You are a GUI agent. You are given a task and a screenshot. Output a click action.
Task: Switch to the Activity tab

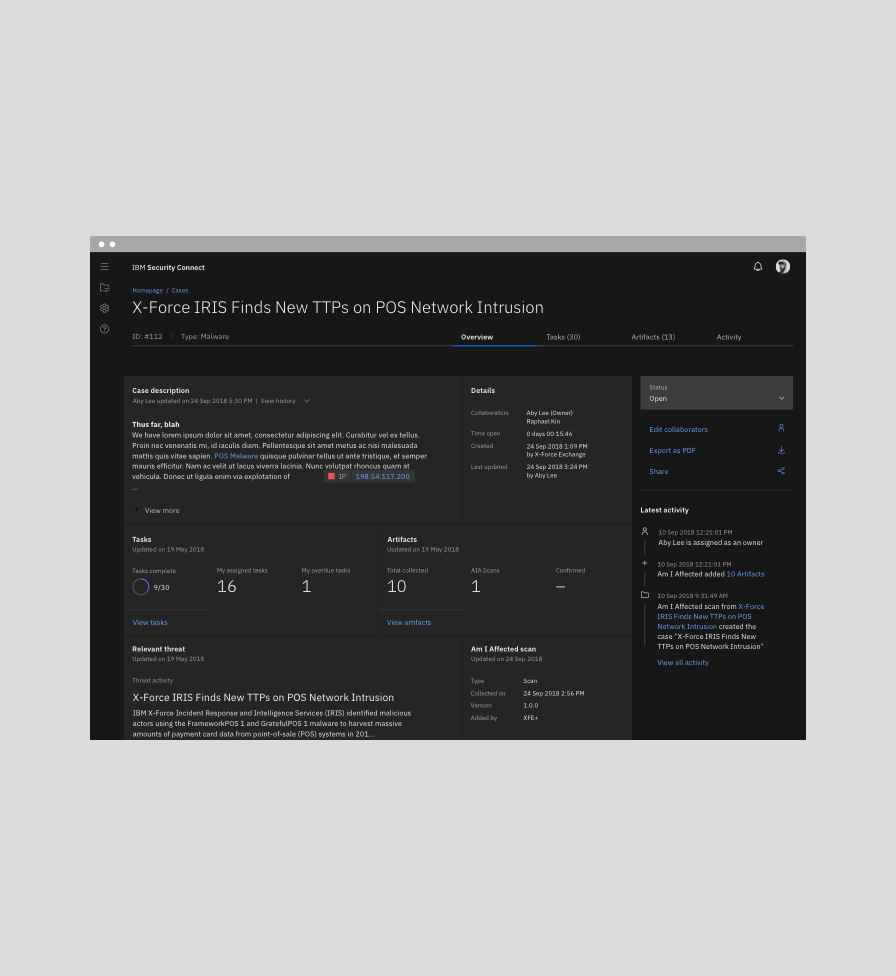coord(729,337)
